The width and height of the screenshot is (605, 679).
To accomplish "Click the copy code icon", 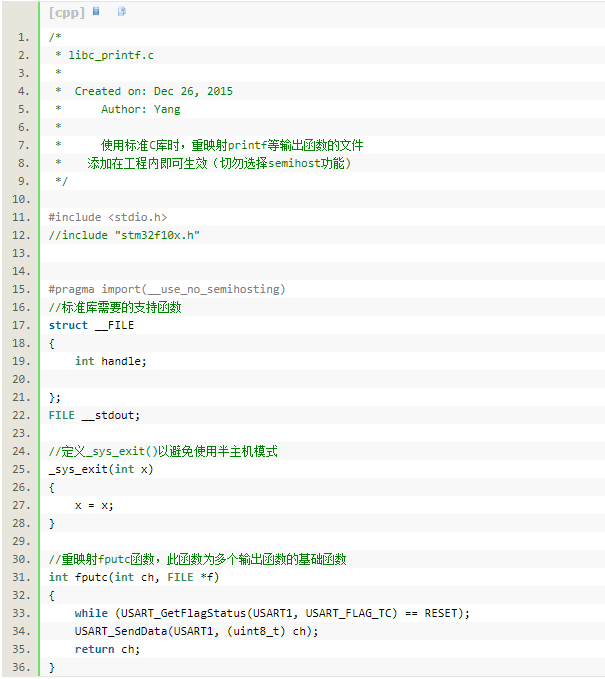I will (x=122, y=11).
